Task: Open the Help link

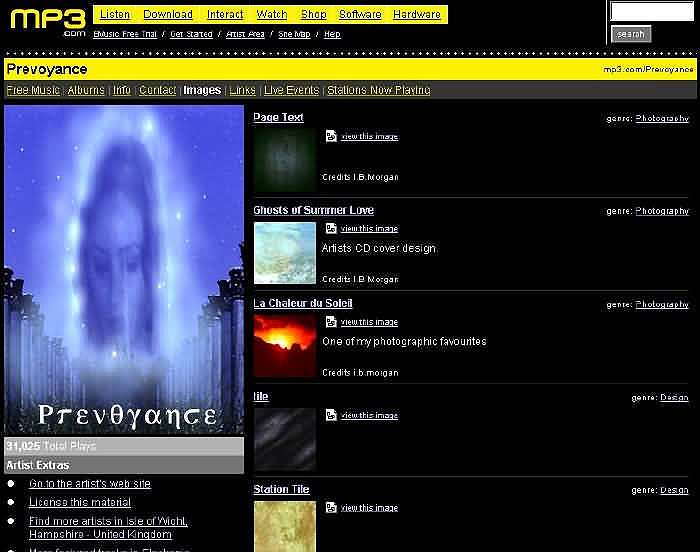Action: click(332, 34)
